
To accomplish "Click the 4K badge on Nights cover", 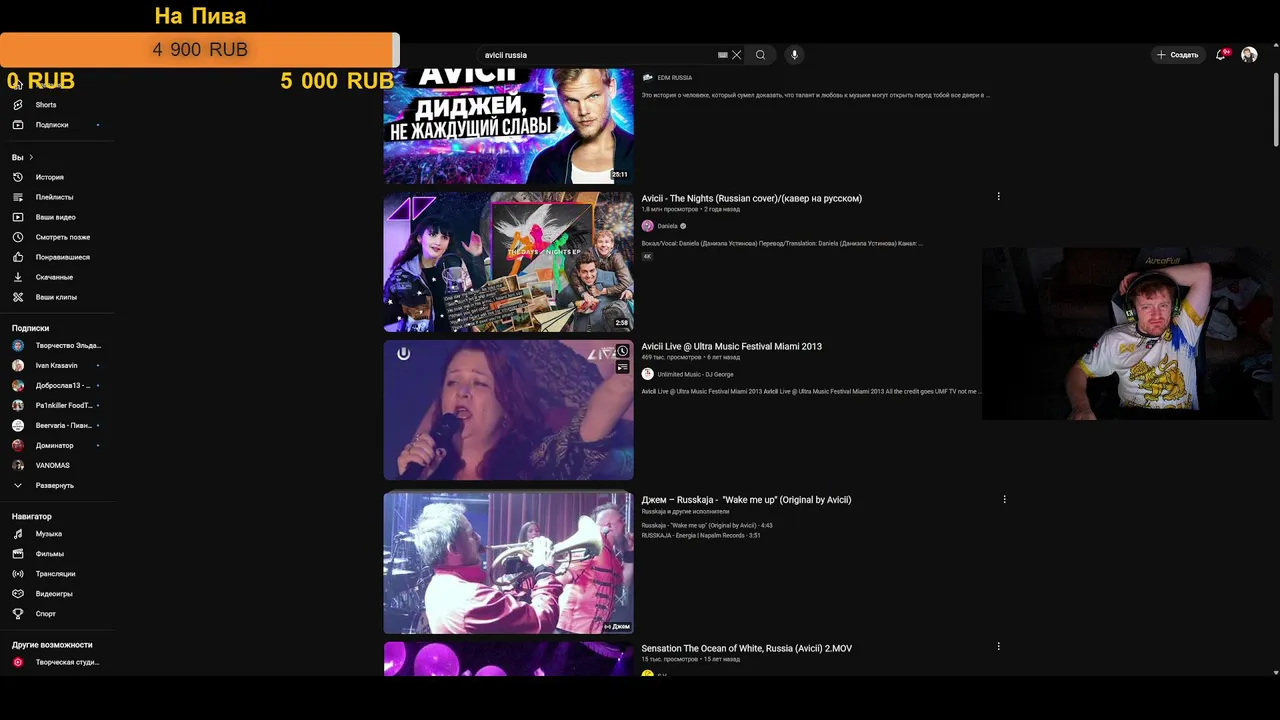I will click(x=647, y=256).
